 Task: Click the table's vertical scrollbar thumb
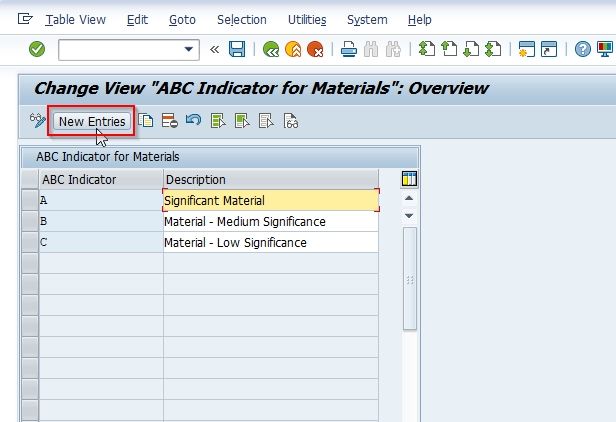coord(410,279)
